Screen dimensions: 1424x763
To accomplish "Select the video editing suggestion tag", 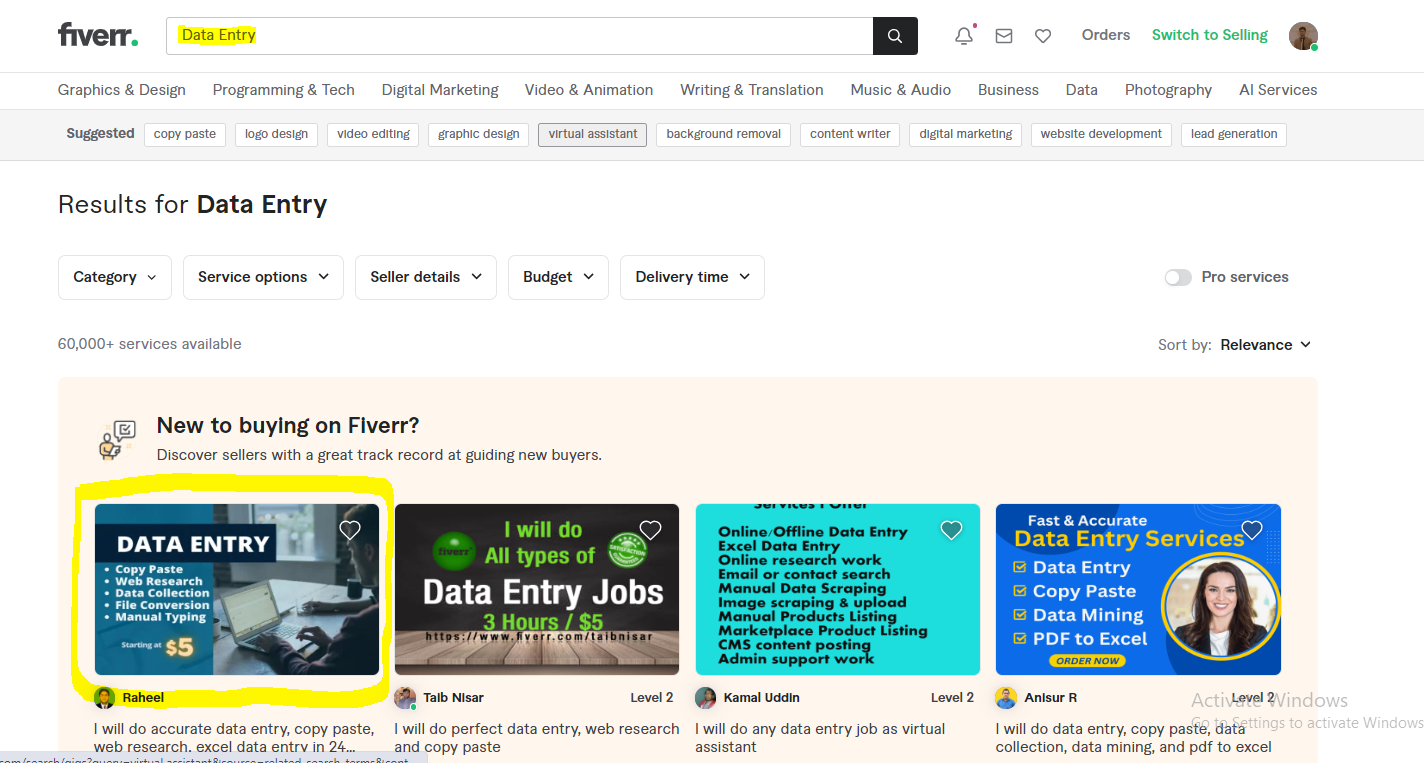I will (x=373, y=134).
